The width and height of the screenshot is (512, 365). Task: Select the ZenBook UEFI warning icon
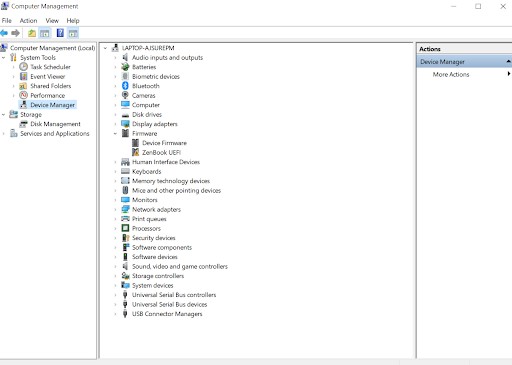[135, 152]
